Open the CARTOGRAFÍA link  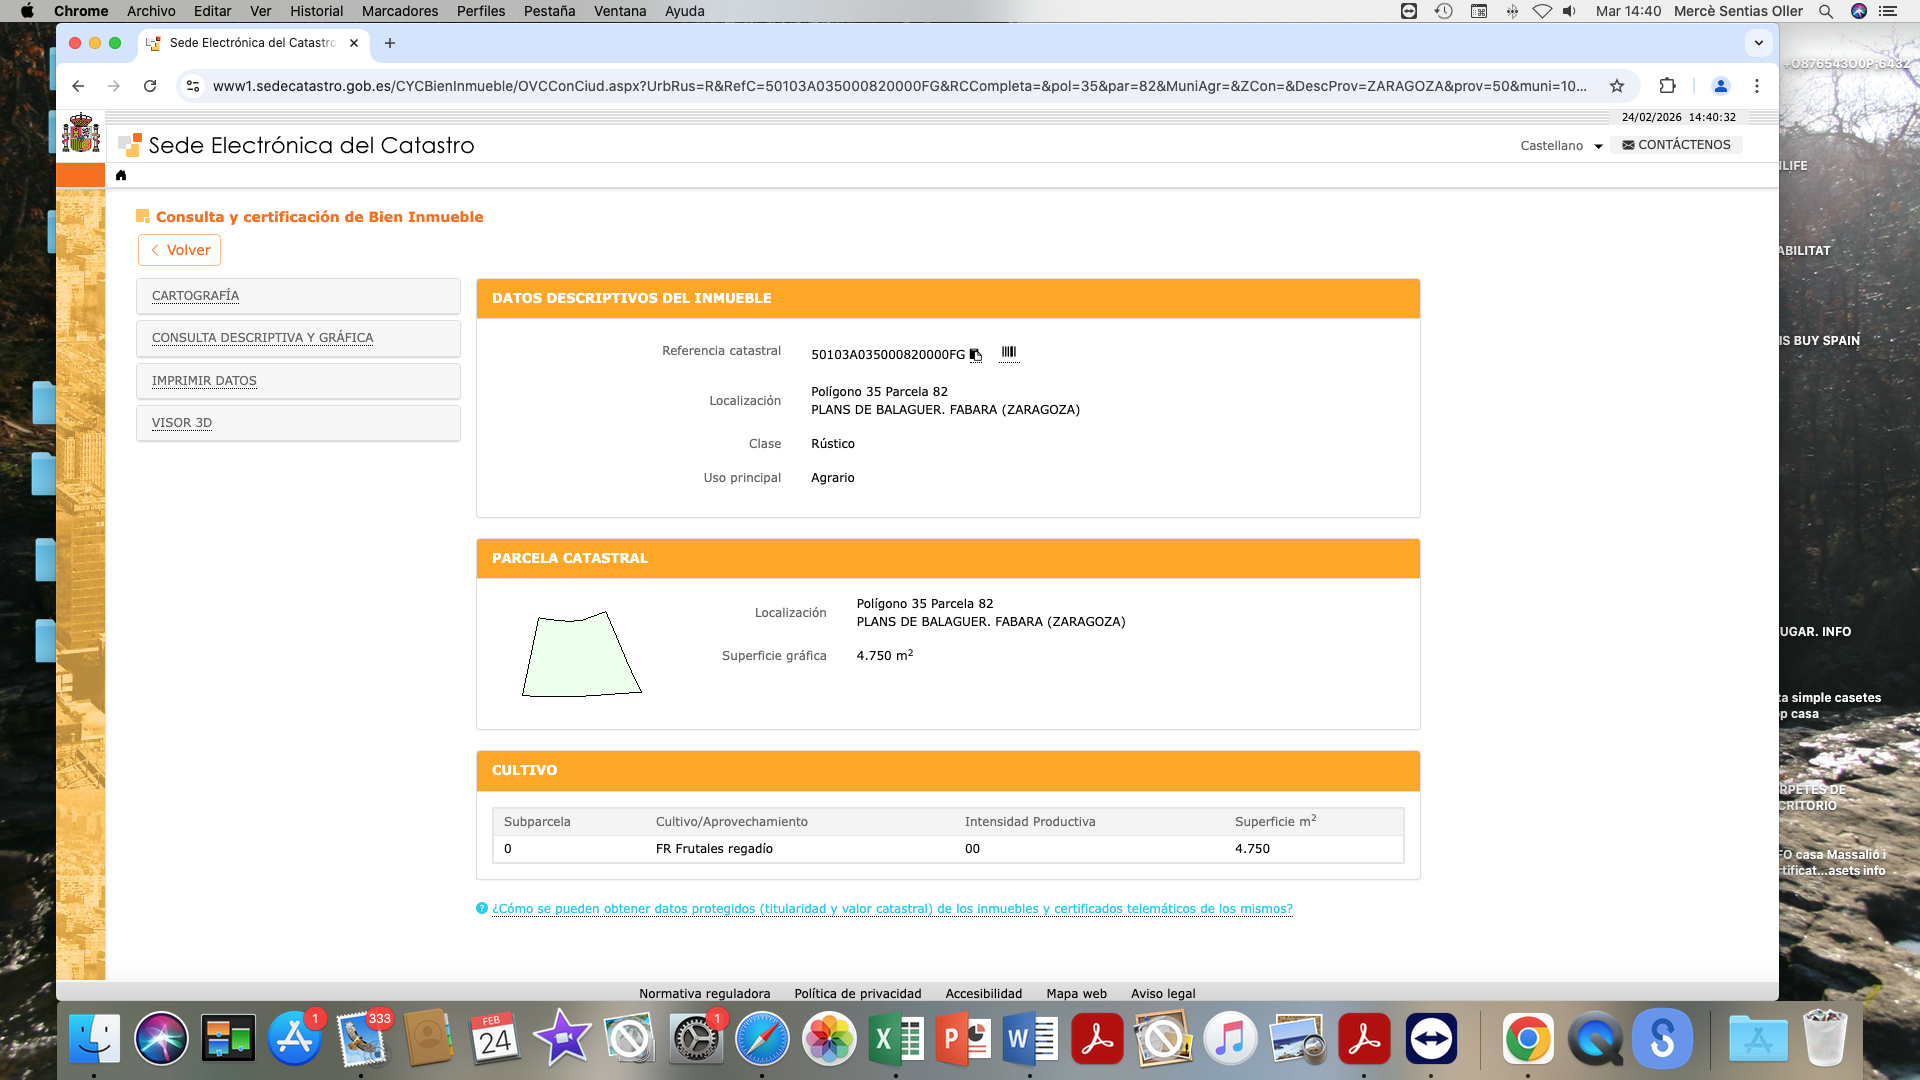coord(195,296)
